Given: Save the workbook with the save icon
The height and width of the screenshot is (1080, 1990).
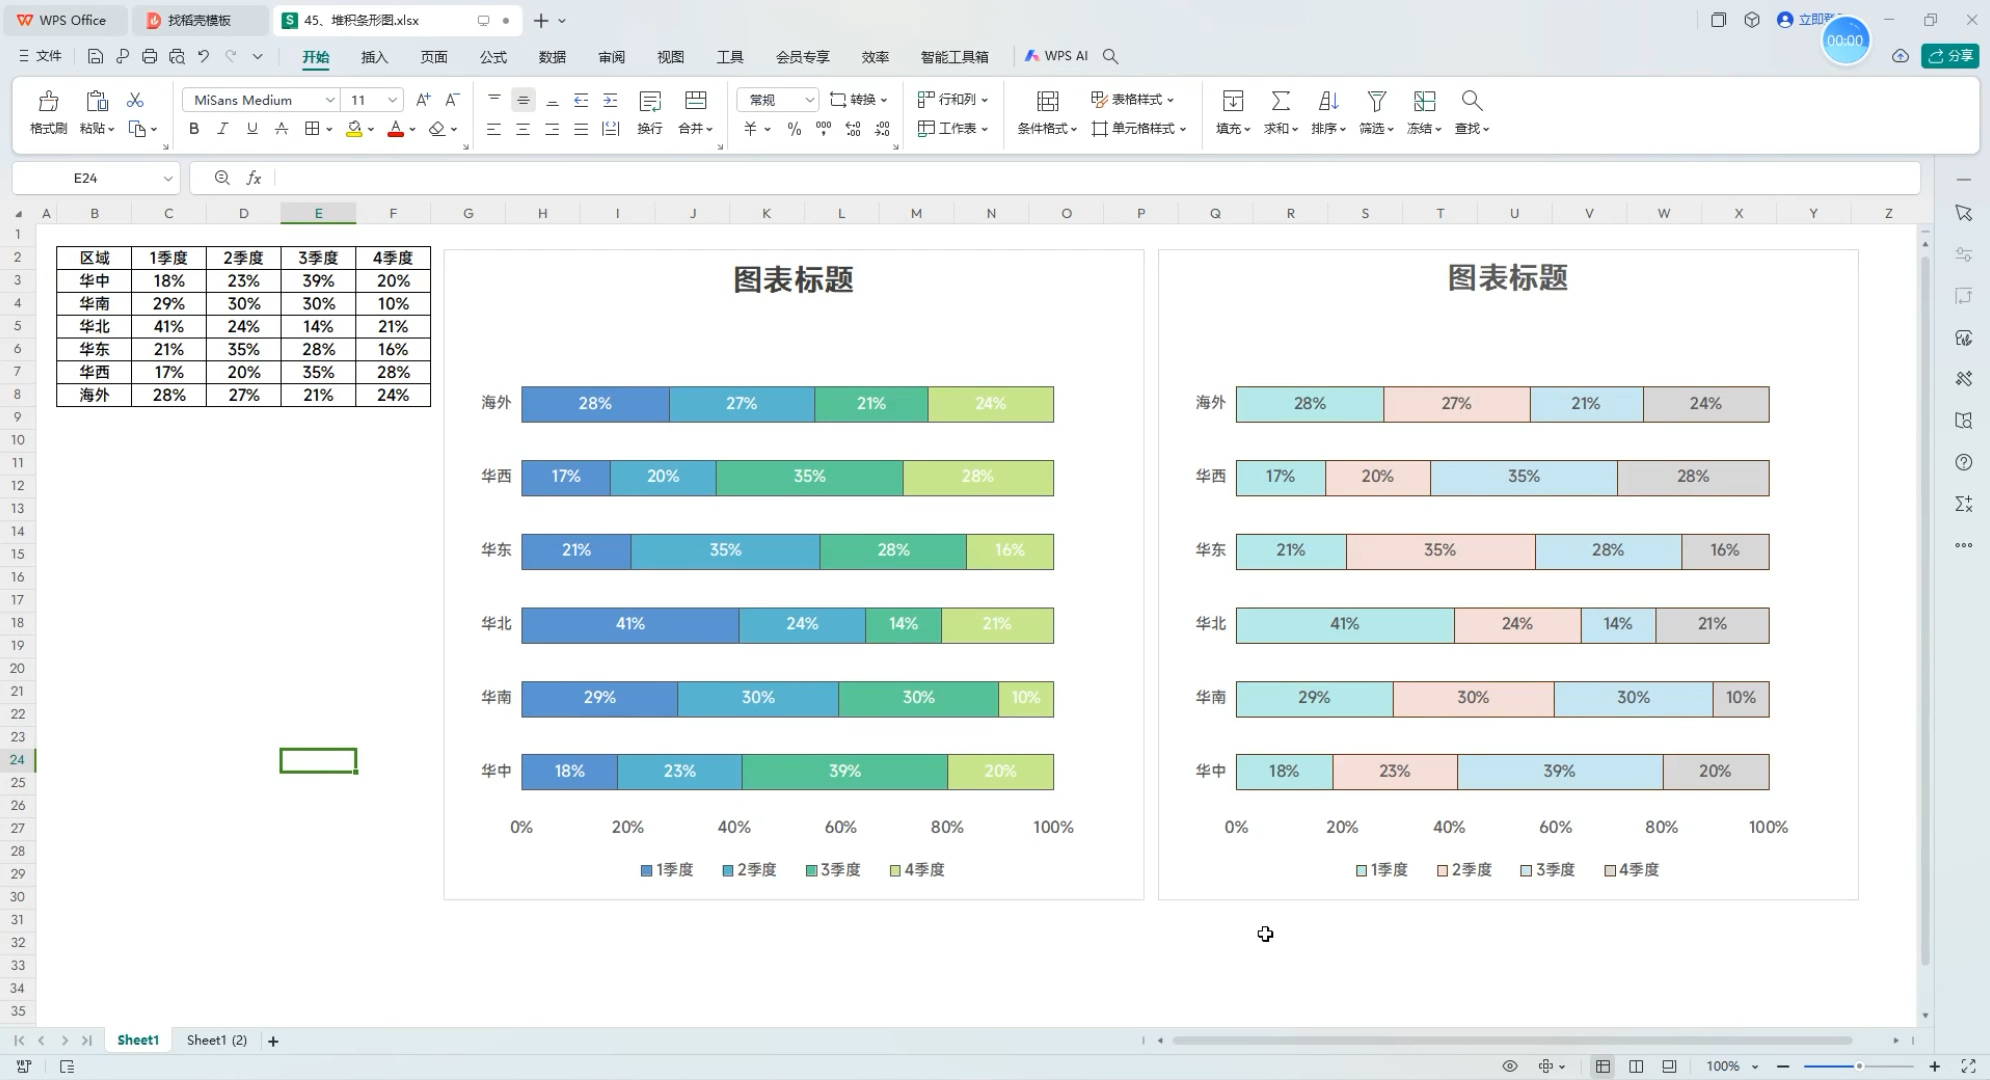Looking at the screenshot, I should pyautogui.click(x=95, y=57).
